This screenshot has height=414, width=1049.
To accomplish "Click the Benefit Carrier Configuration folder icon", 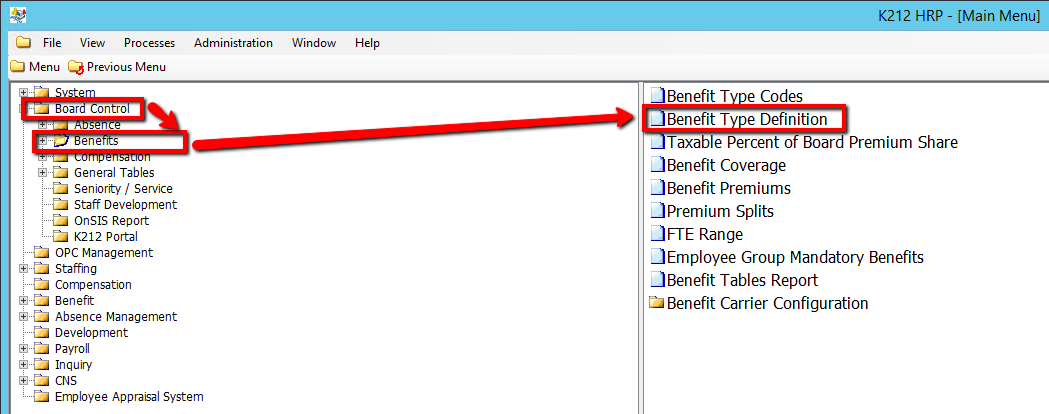I will click(x=657, y=303).
